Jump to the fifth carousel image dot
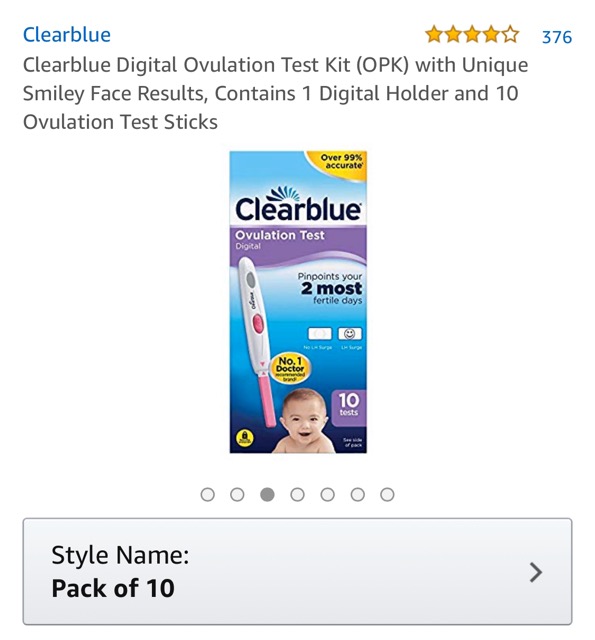 tap(327, 494)
